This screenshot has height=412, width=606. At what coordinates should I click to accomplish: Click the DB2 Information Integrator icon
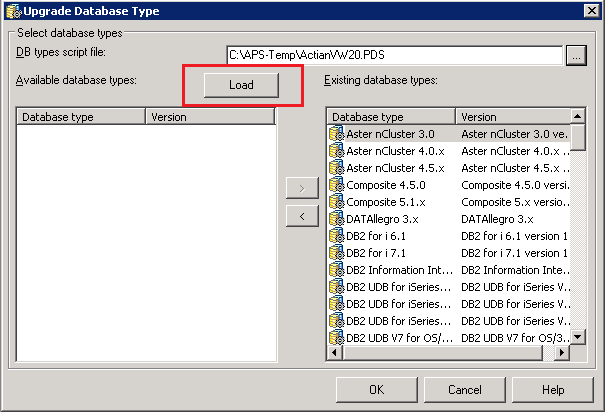tap(337, 269)
